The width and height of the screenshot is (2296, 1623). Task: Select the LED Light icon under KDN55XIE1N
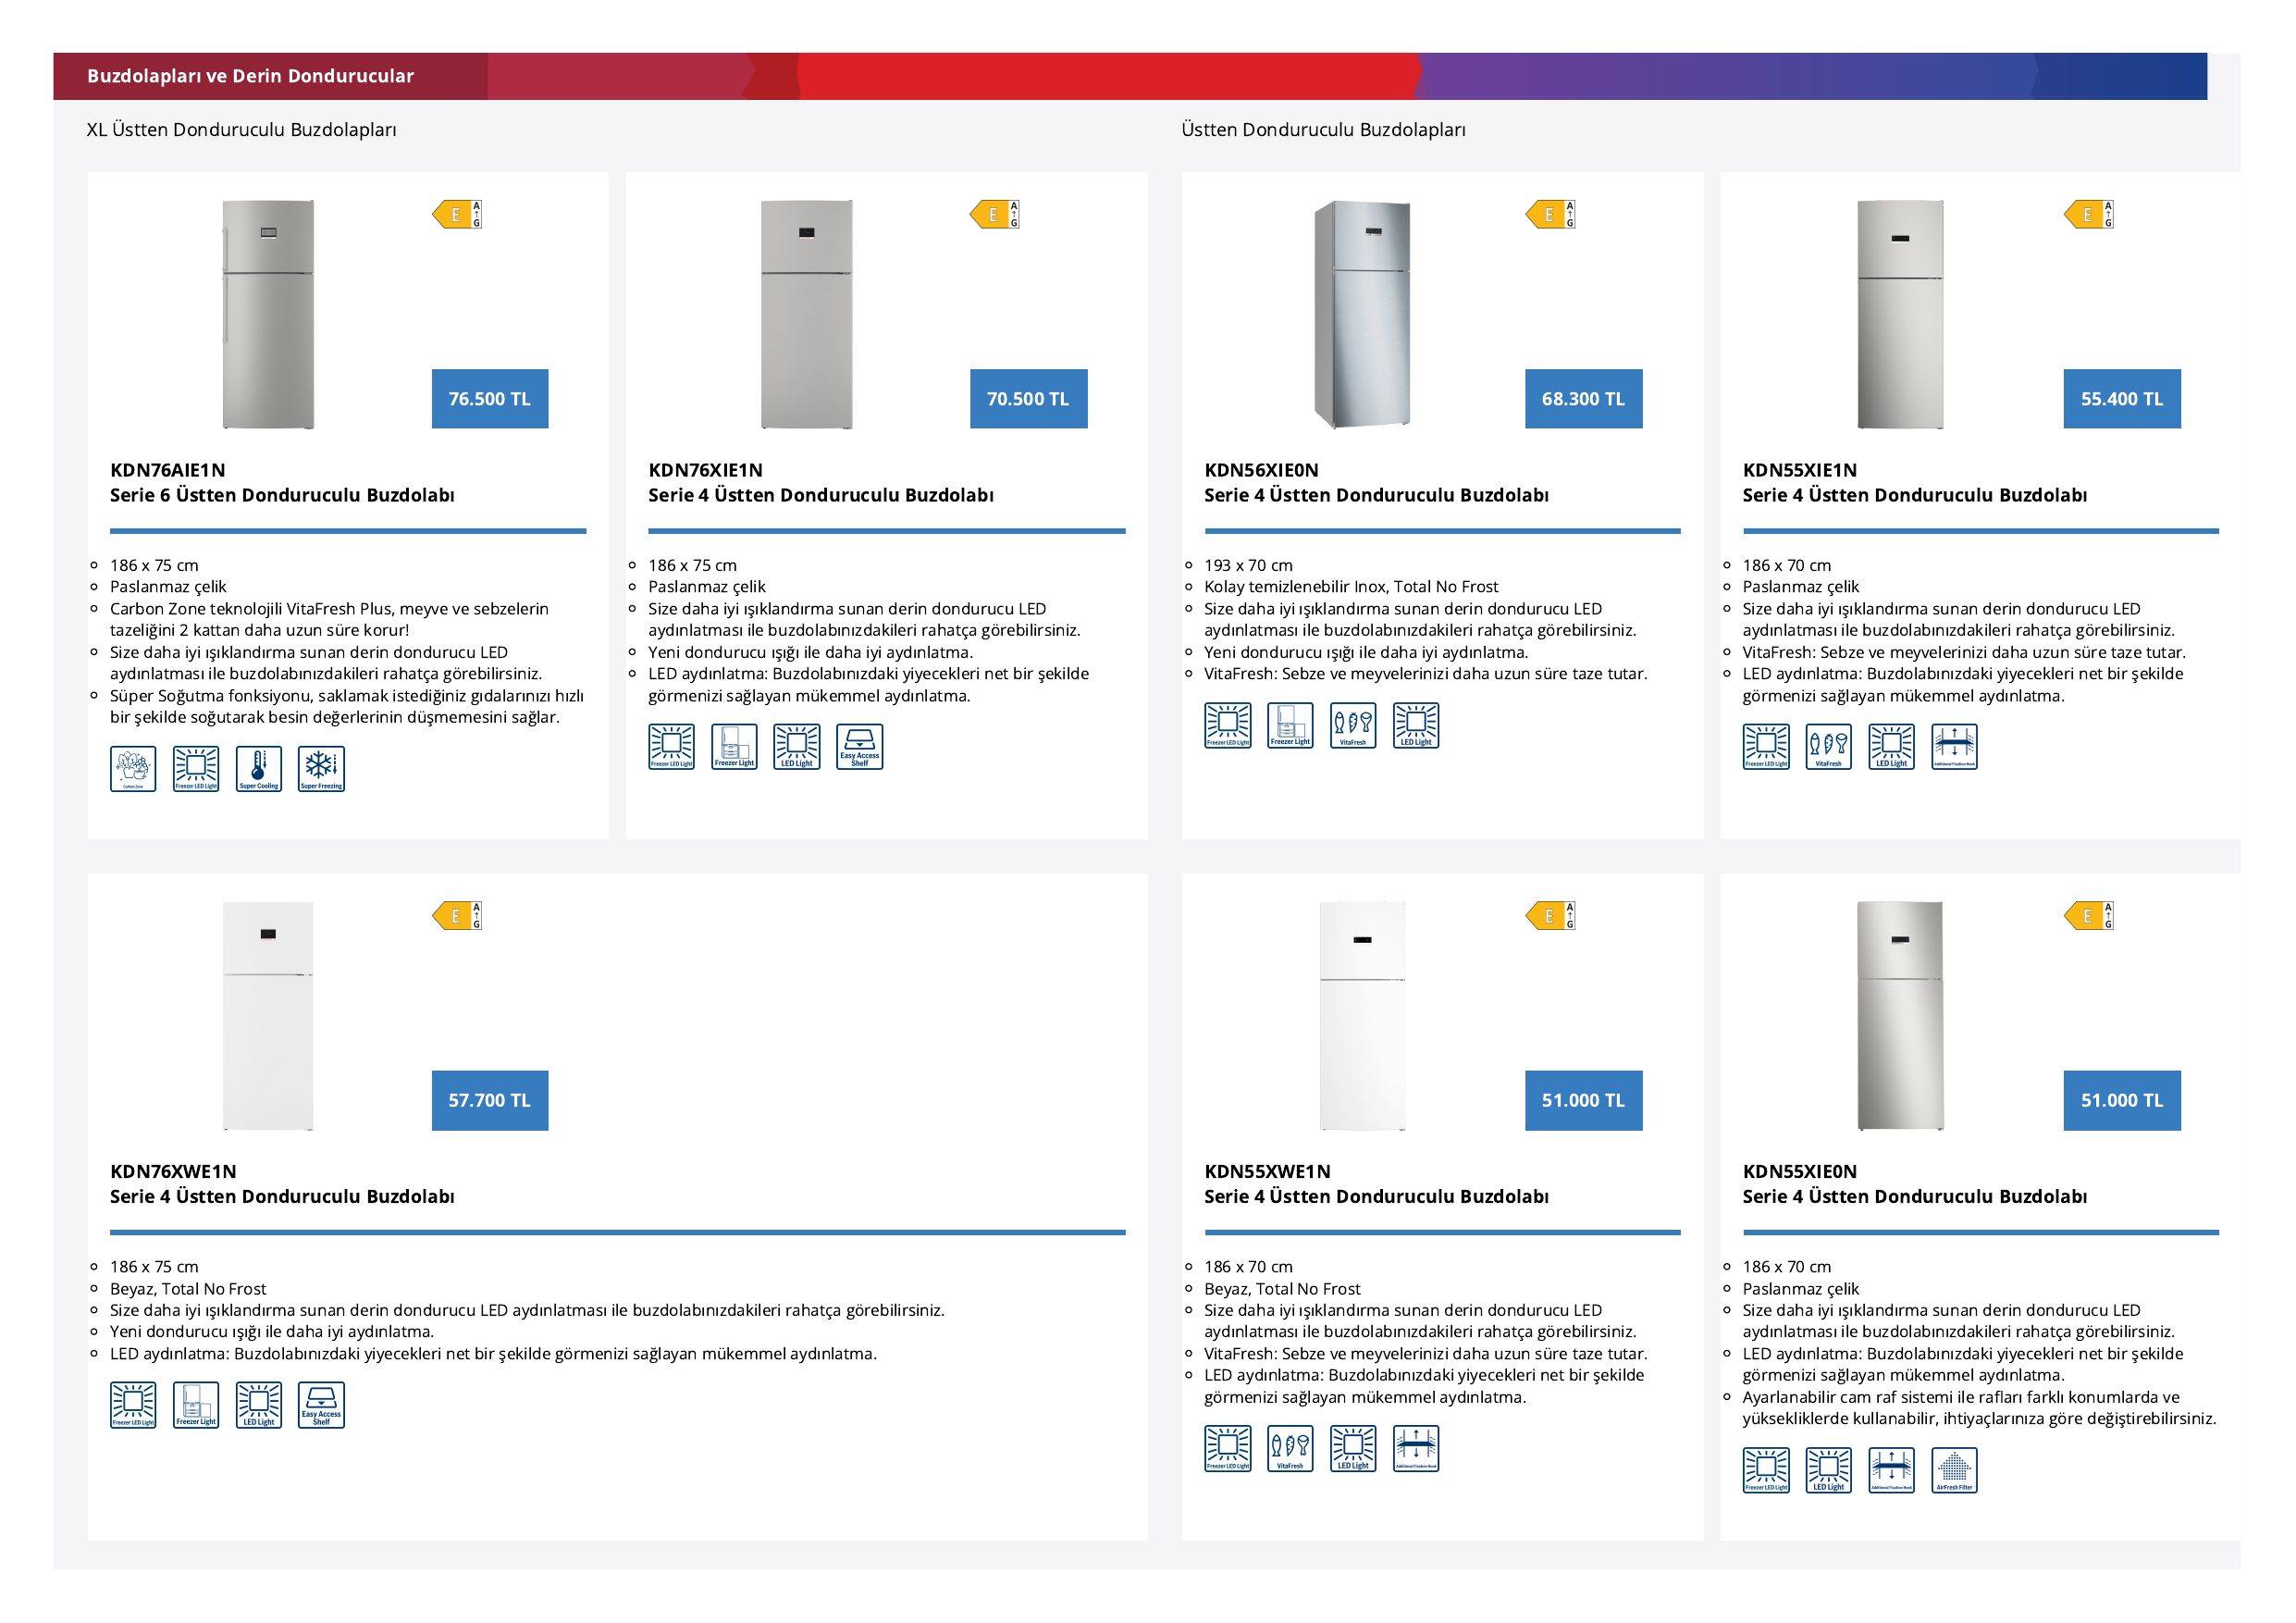[1891, 747]
